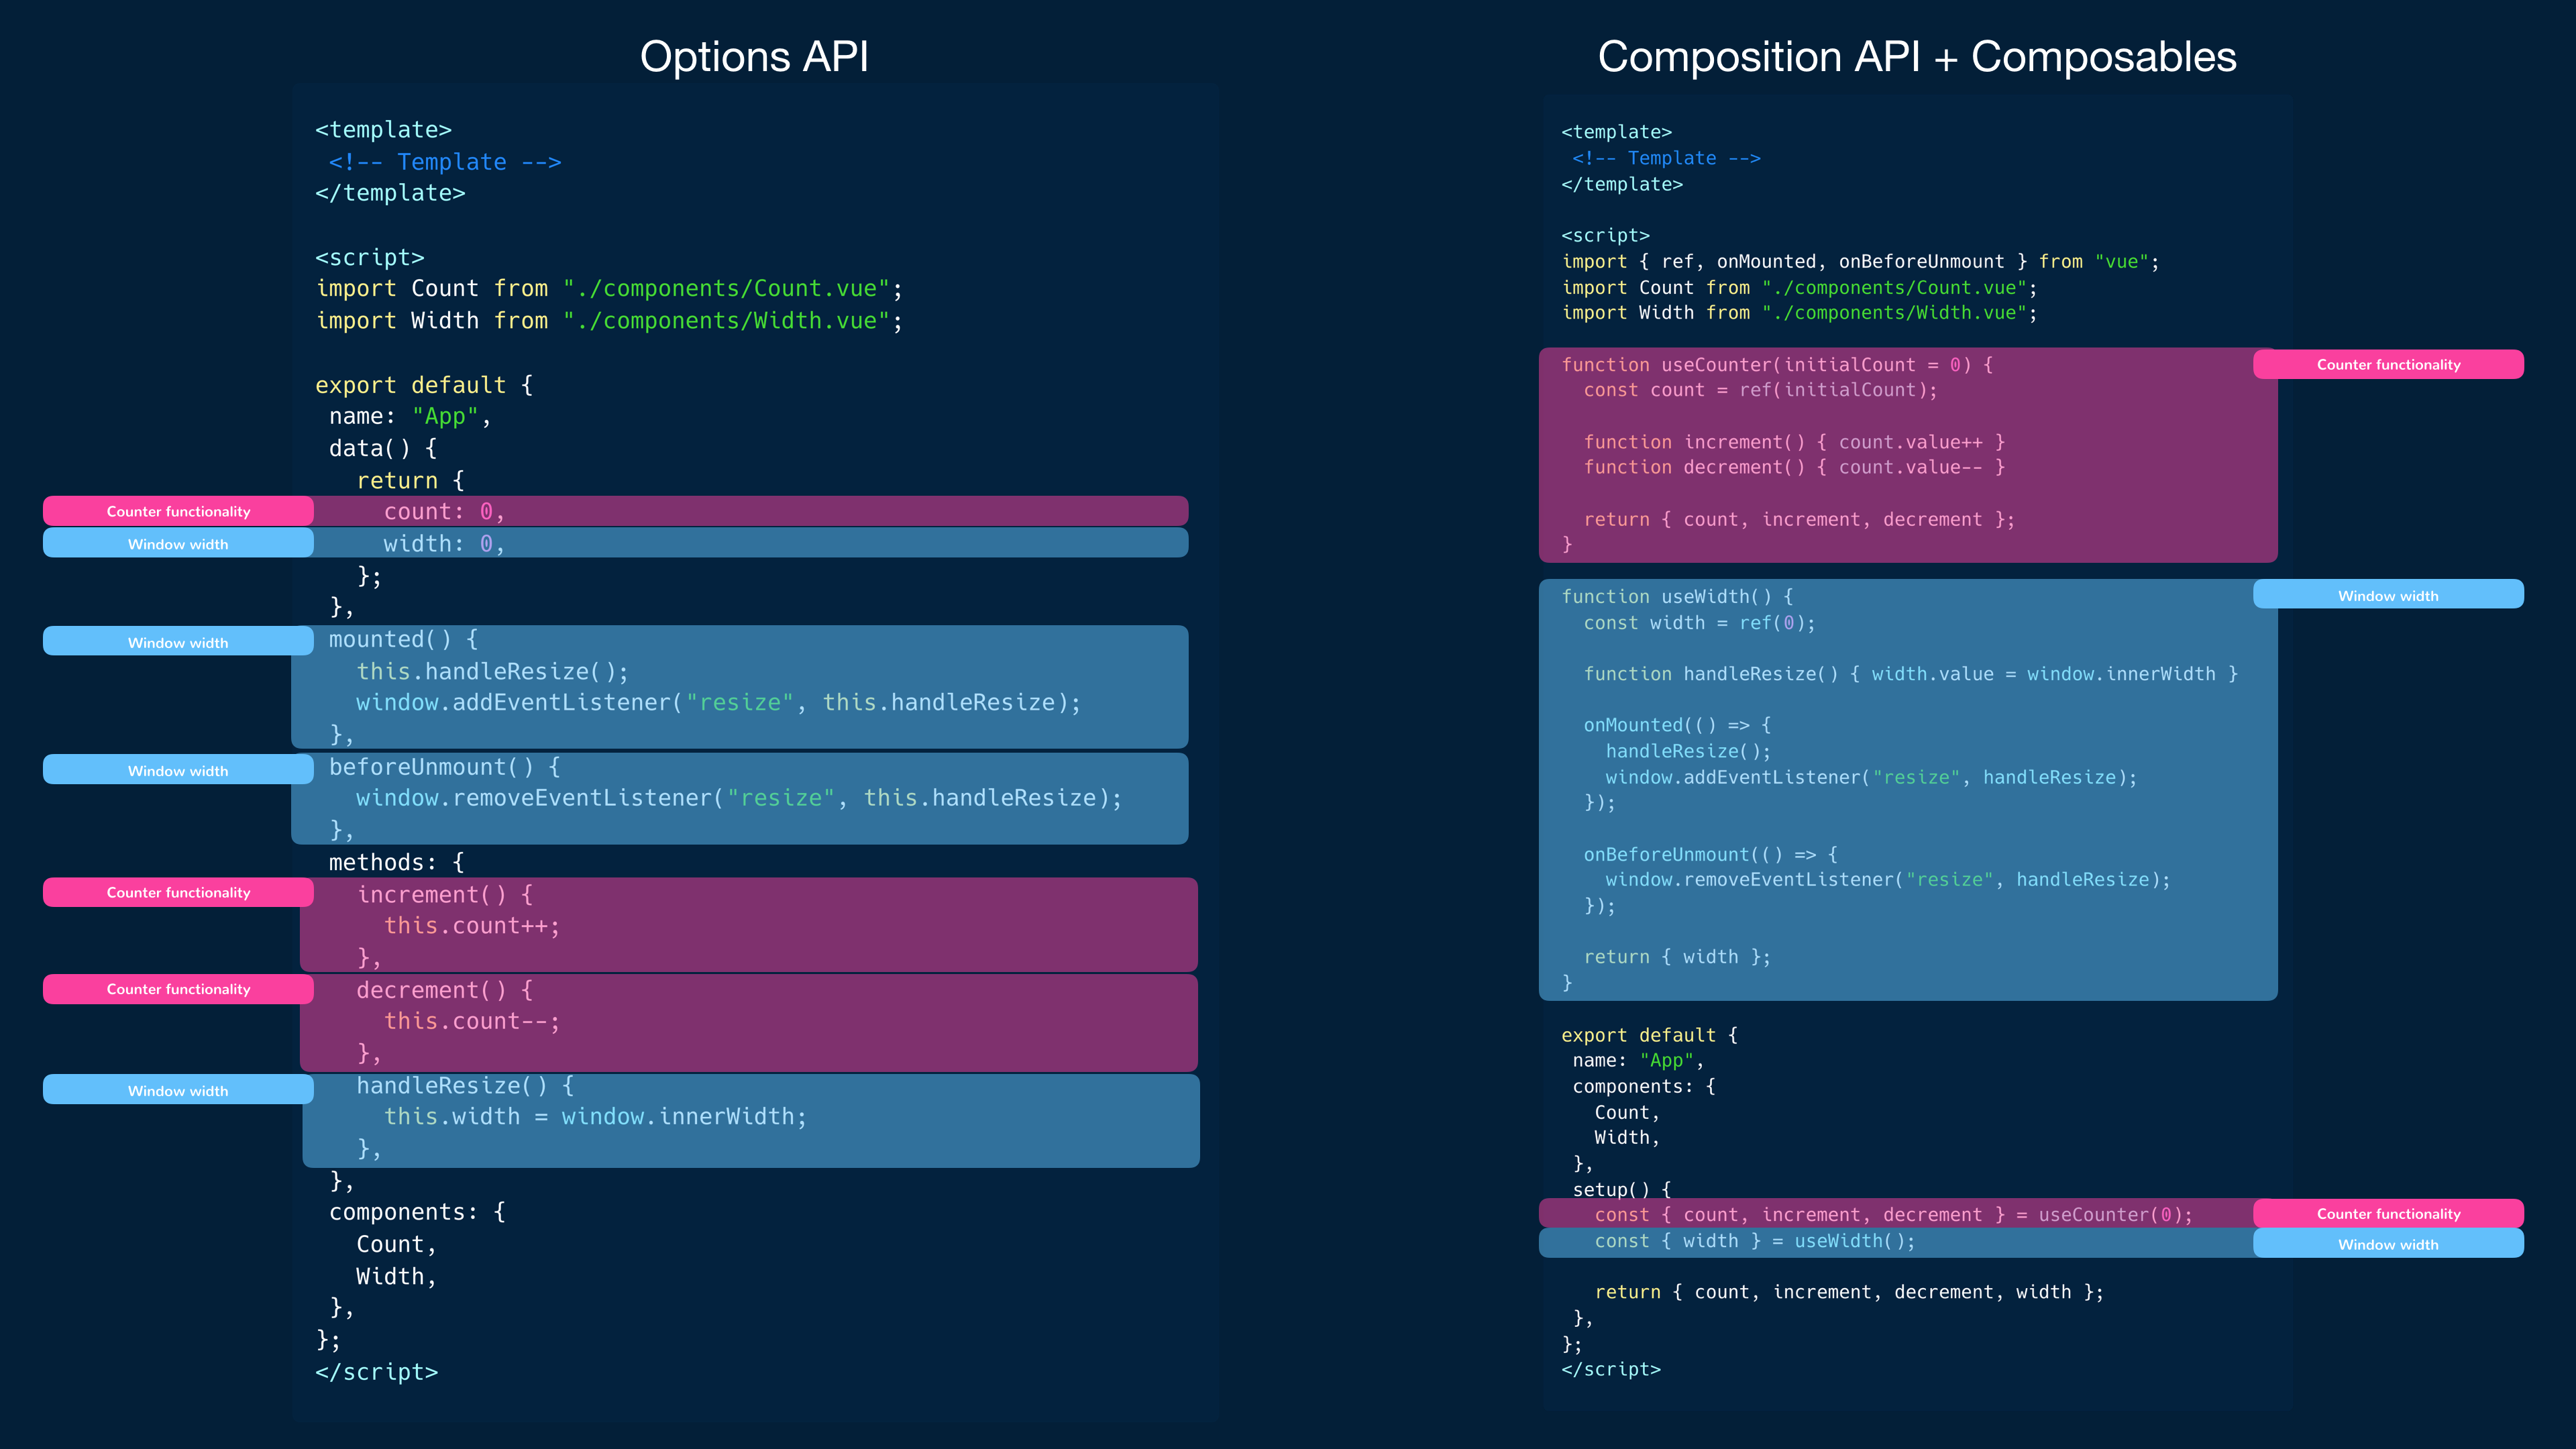Click the blue label beside width: 0
Screen dimensions: 2576x1449
178,544
